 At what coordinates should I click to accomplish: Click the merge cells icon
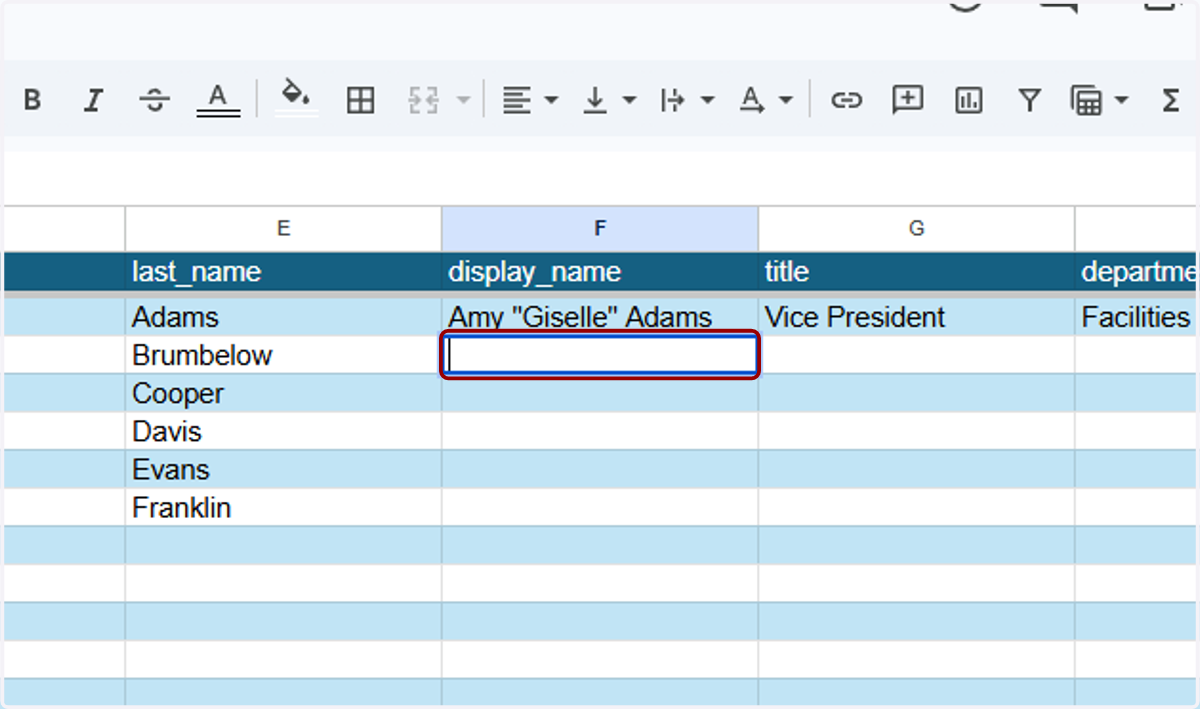[424, 100]
